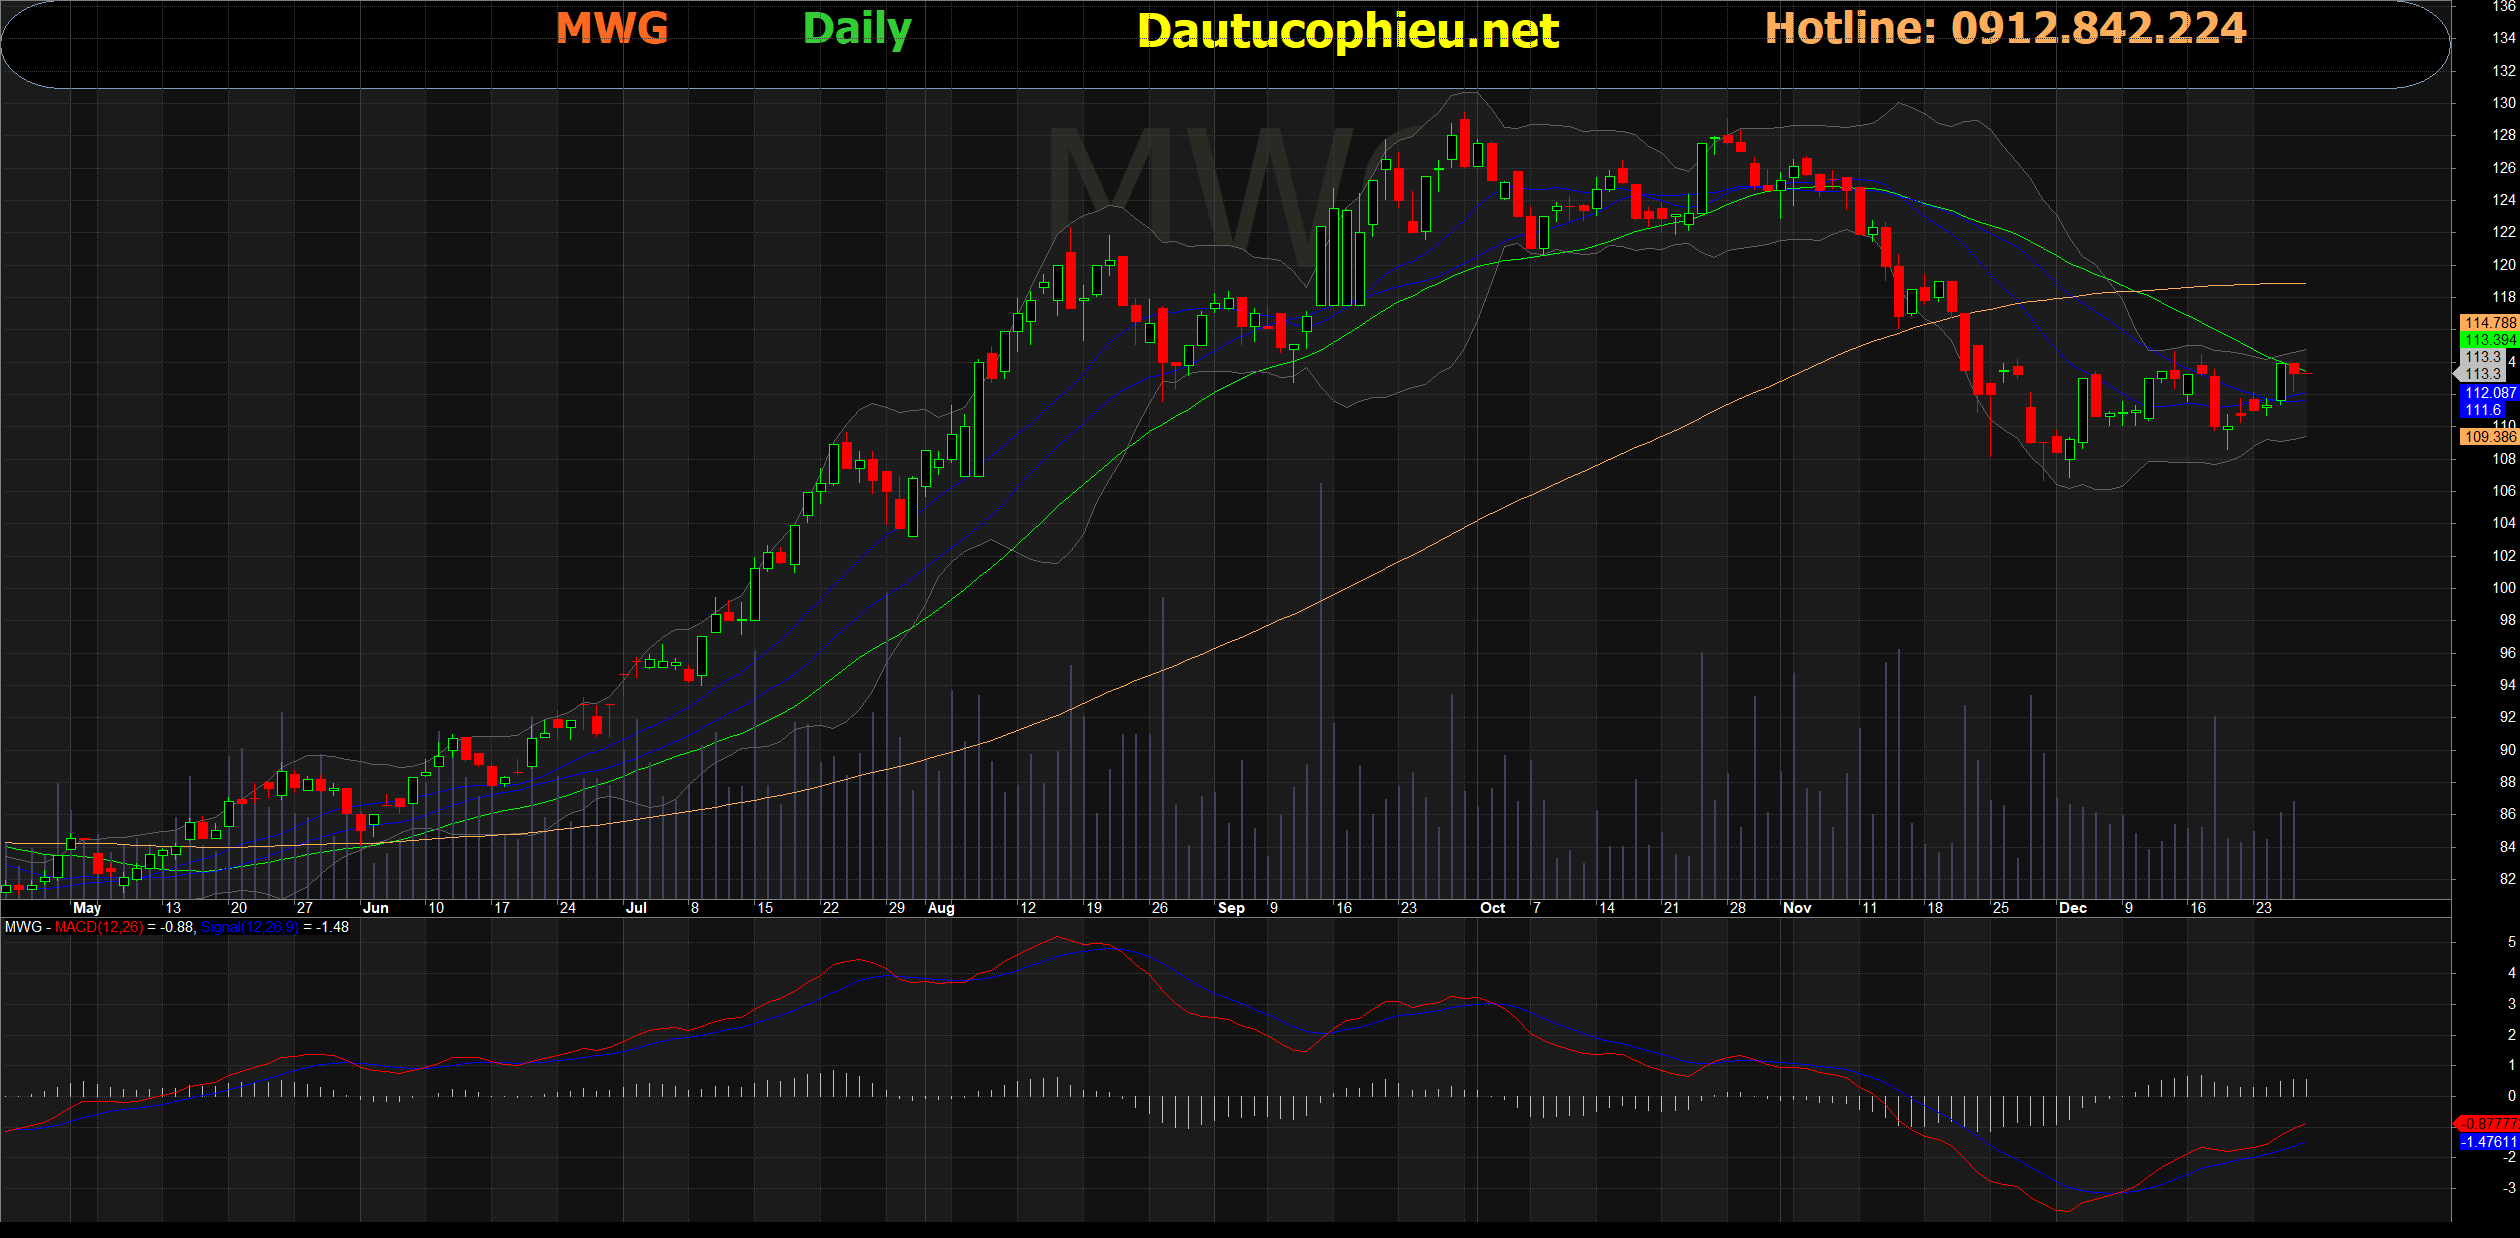This screenshot has height=1238, width=2520.
Task: Click the Aug label on date axis
Action: coord(941,908)
